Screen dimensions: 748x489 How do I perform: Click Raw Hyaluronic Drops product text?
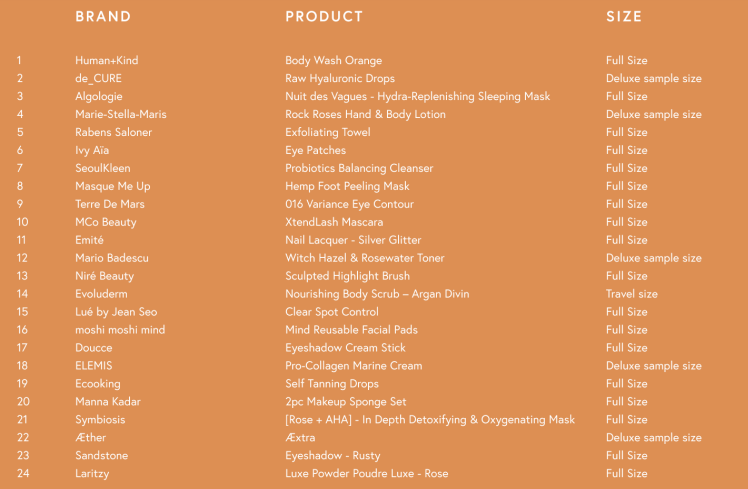[340, 78]
